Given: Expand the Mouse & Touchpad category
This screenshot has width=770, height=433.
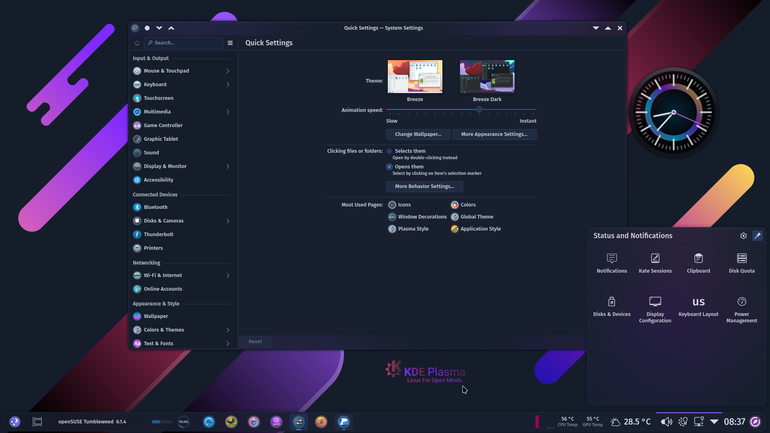Looking at the screenshot, I should point(181,71).
